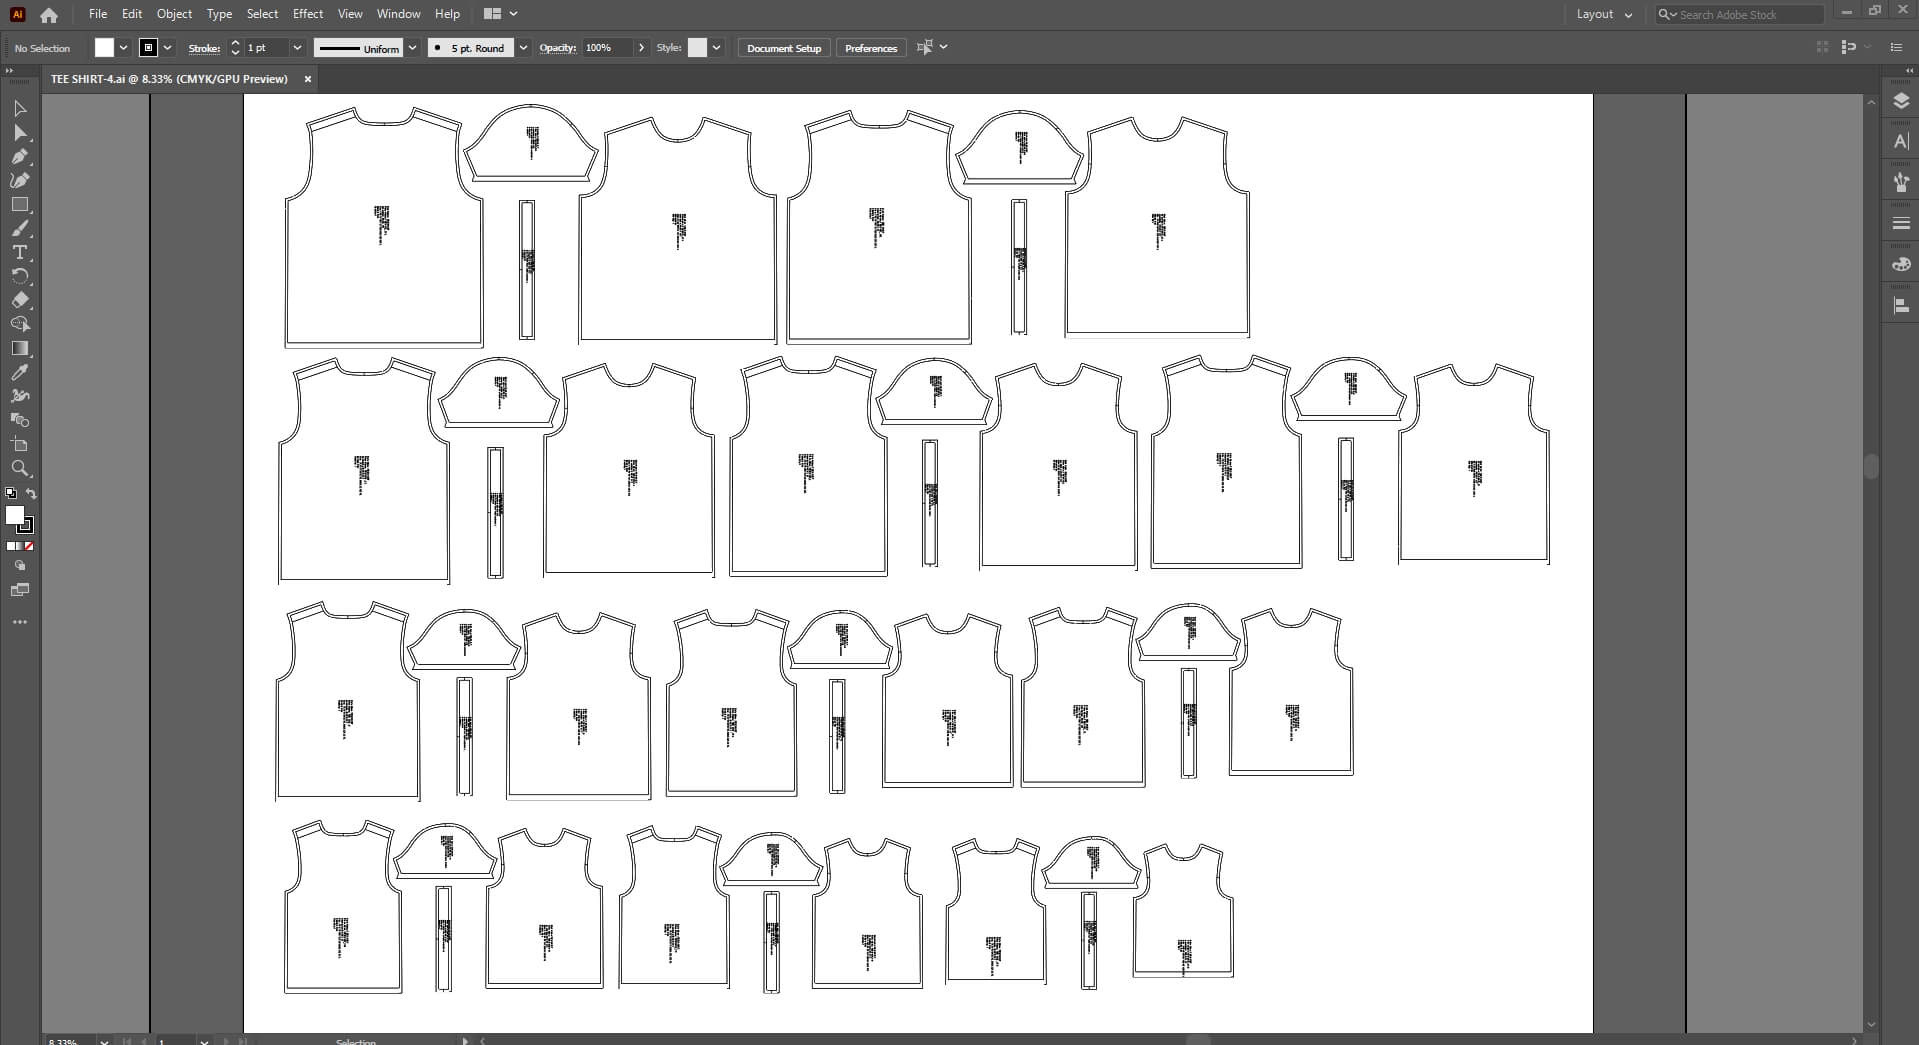Select the Rotate tool
Viewport: 1919px width, 1045px height.
click(x=20, y=276)
